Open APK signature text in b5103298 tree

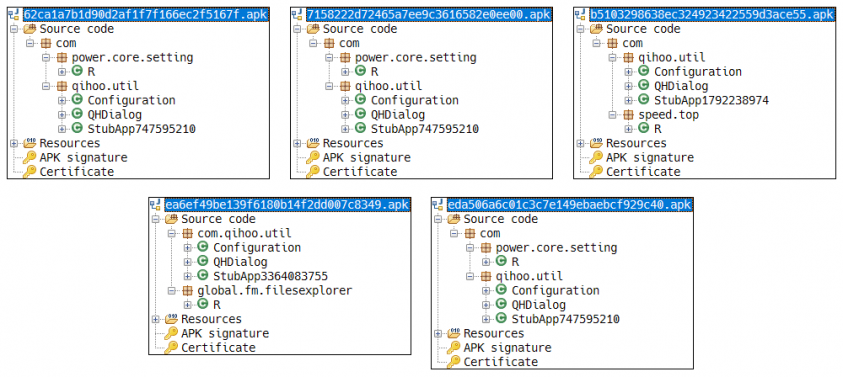[x=649, y=158]
